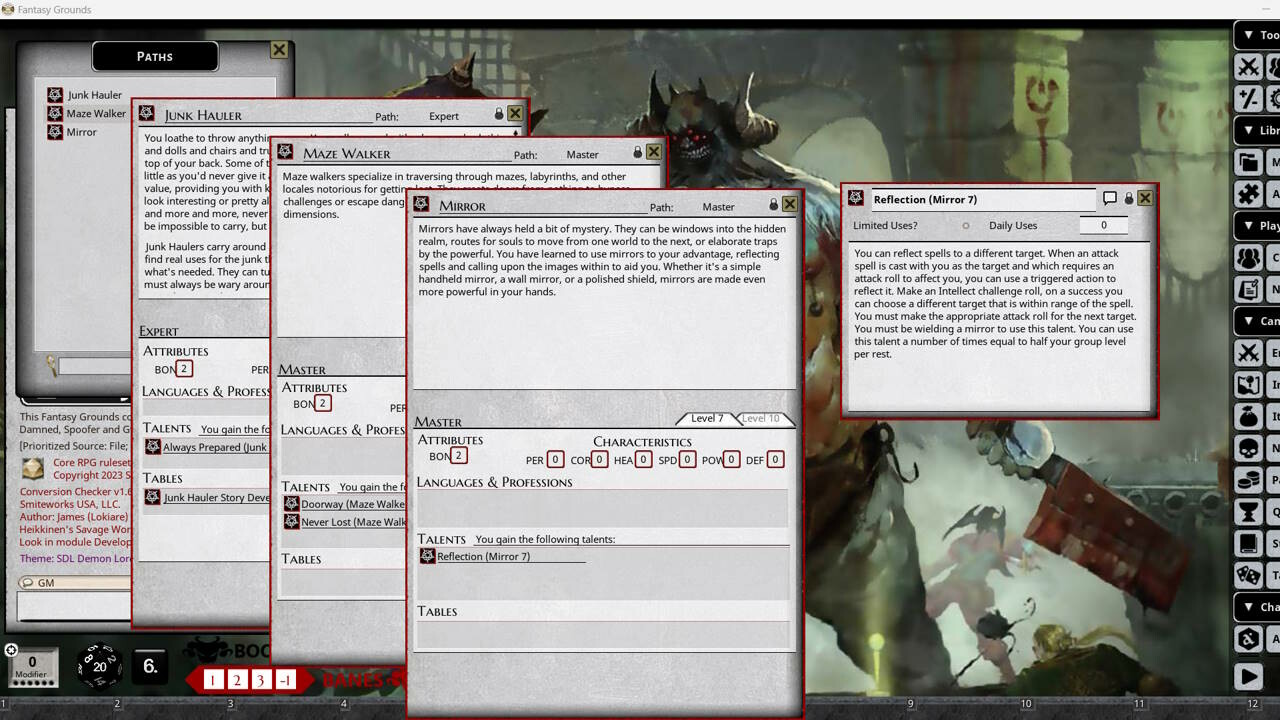Screen dimensions: 1280x720
Task: Toggle the lock on the Mirror path window
Action: (774, 203)
